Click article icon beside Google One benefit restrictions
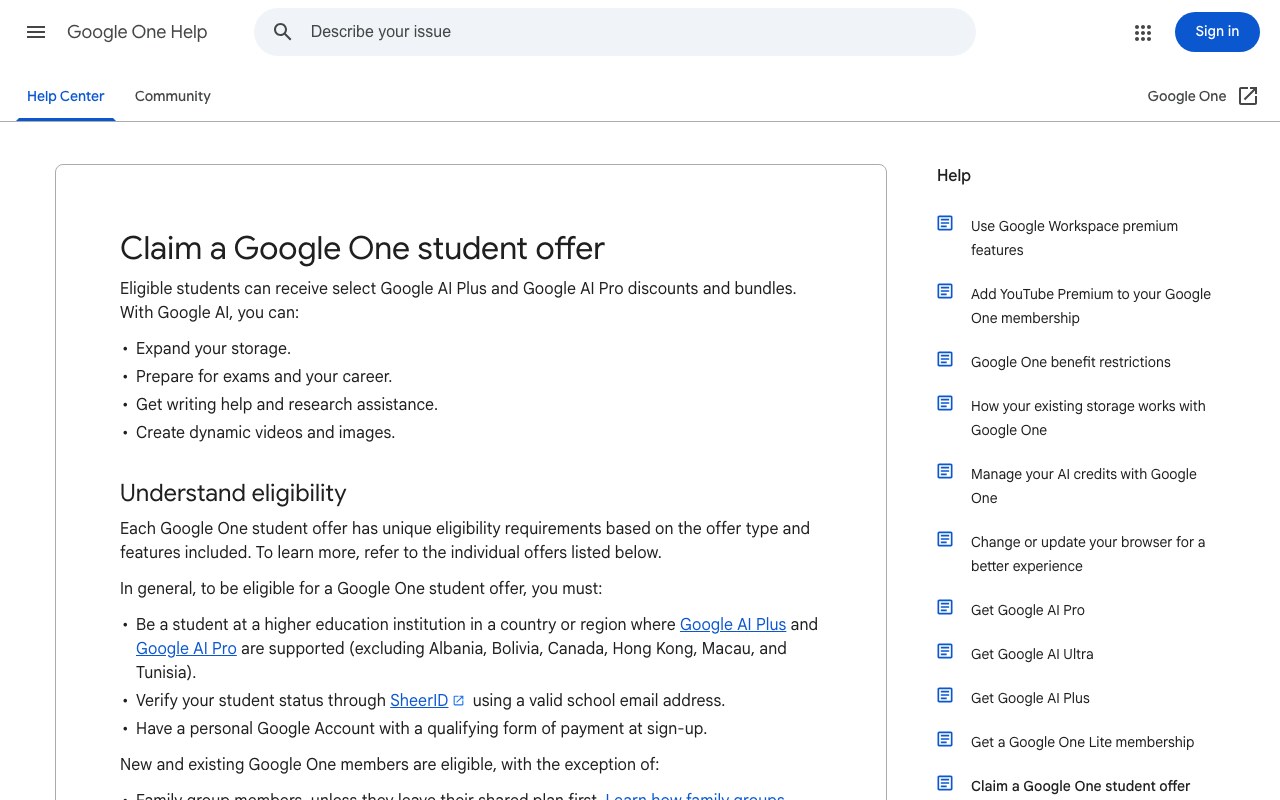The height and width of the screenshot is (800, 1280). coord(945,359)
